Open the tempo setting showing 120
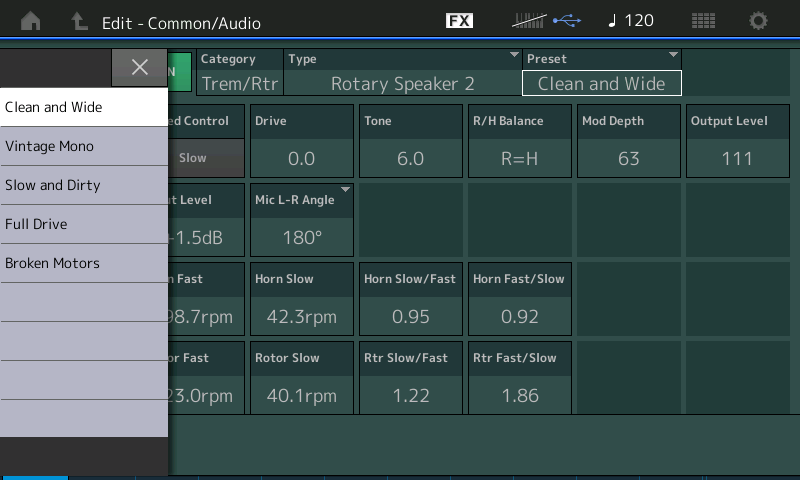Image resolution: width=800 pixels, height=480 pixels. tap(631, 21)
